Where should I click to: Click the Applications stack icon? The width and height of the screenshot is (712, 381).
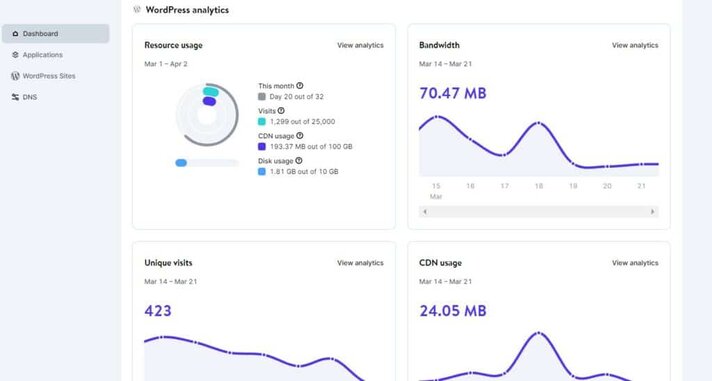click(x=15, y=54)
